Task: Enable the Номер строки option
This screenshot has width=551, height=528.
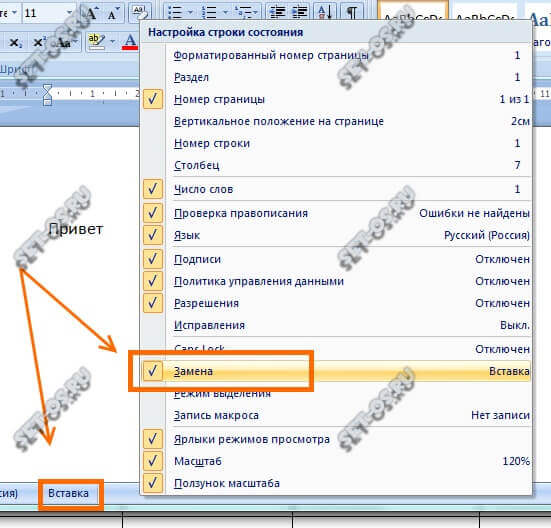Action: 337,143
